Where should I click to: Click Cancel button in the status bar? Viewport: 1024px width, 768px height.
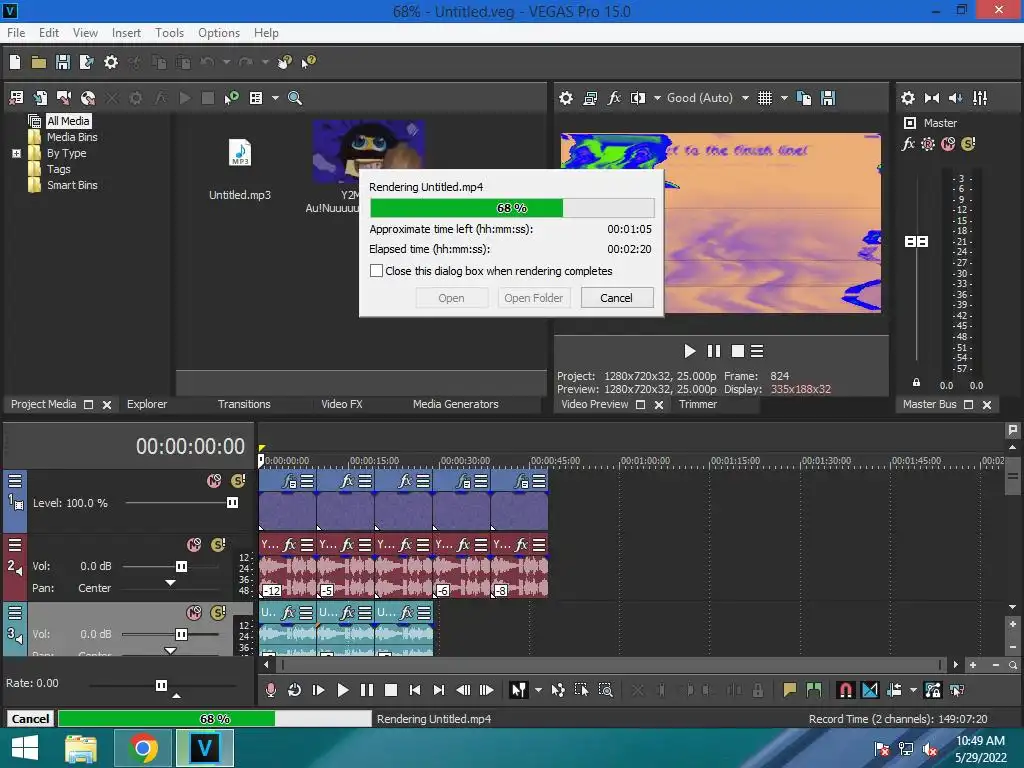pyautogui.click(x=30, y=718)
